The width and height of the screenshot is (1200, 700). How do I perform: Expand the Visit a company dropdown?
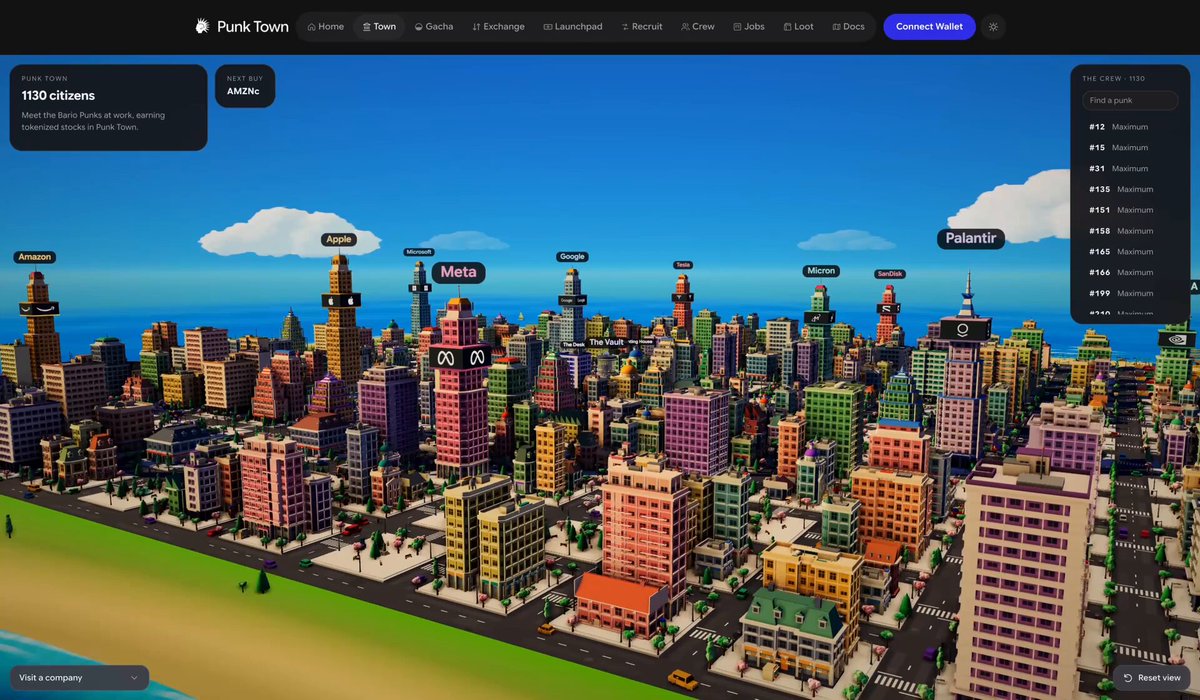click(79, 678)
